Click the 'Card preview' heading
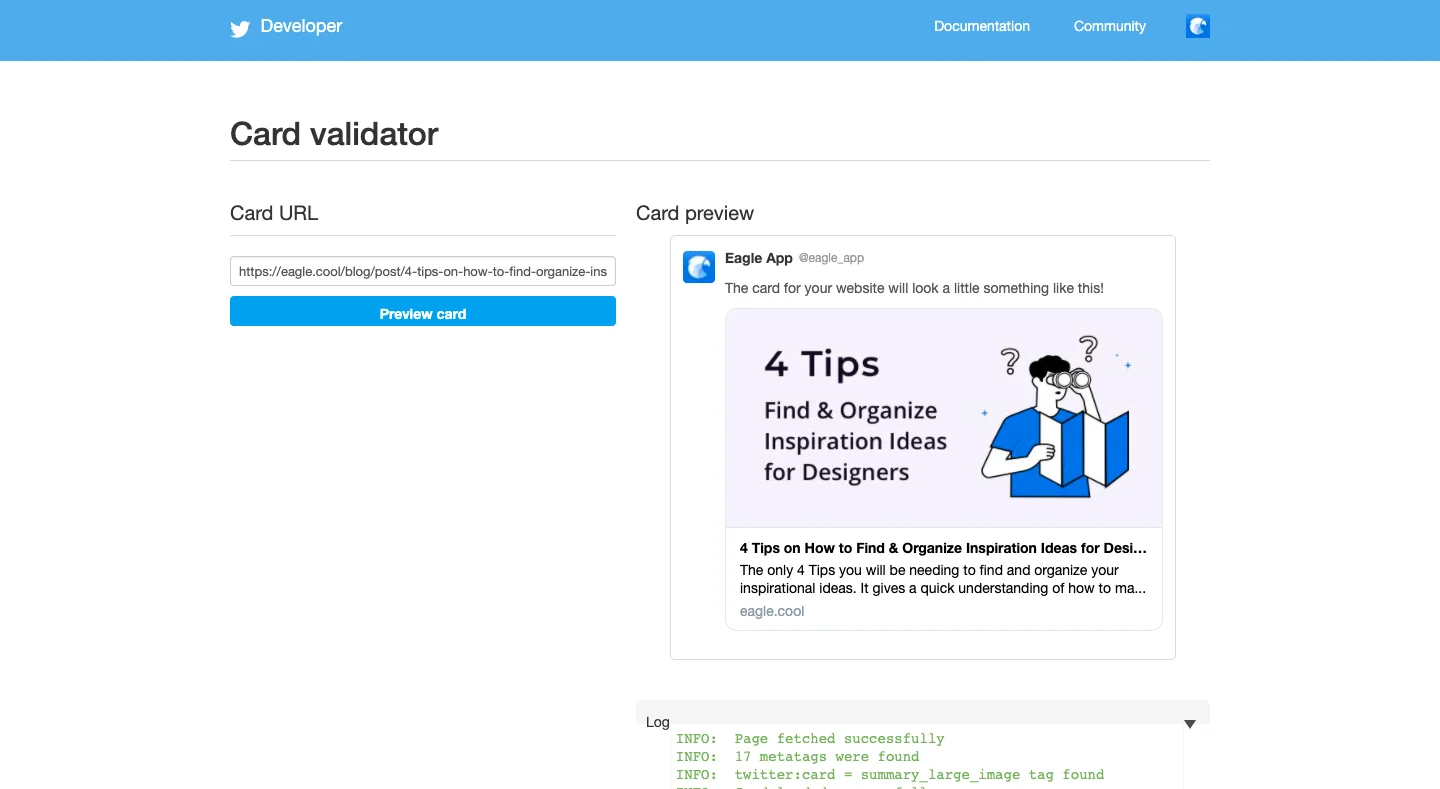 (695, 213)
